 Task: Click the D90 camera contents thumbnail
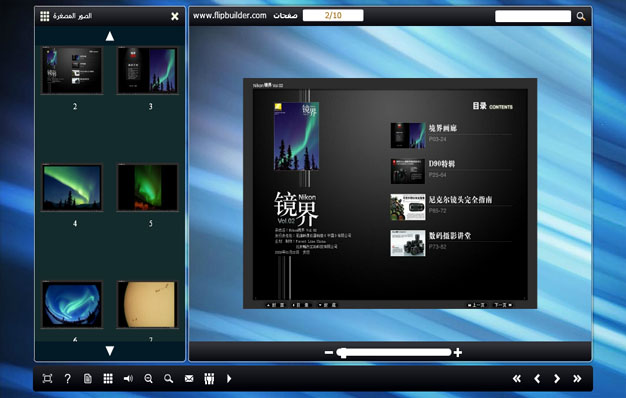[408, 171]
